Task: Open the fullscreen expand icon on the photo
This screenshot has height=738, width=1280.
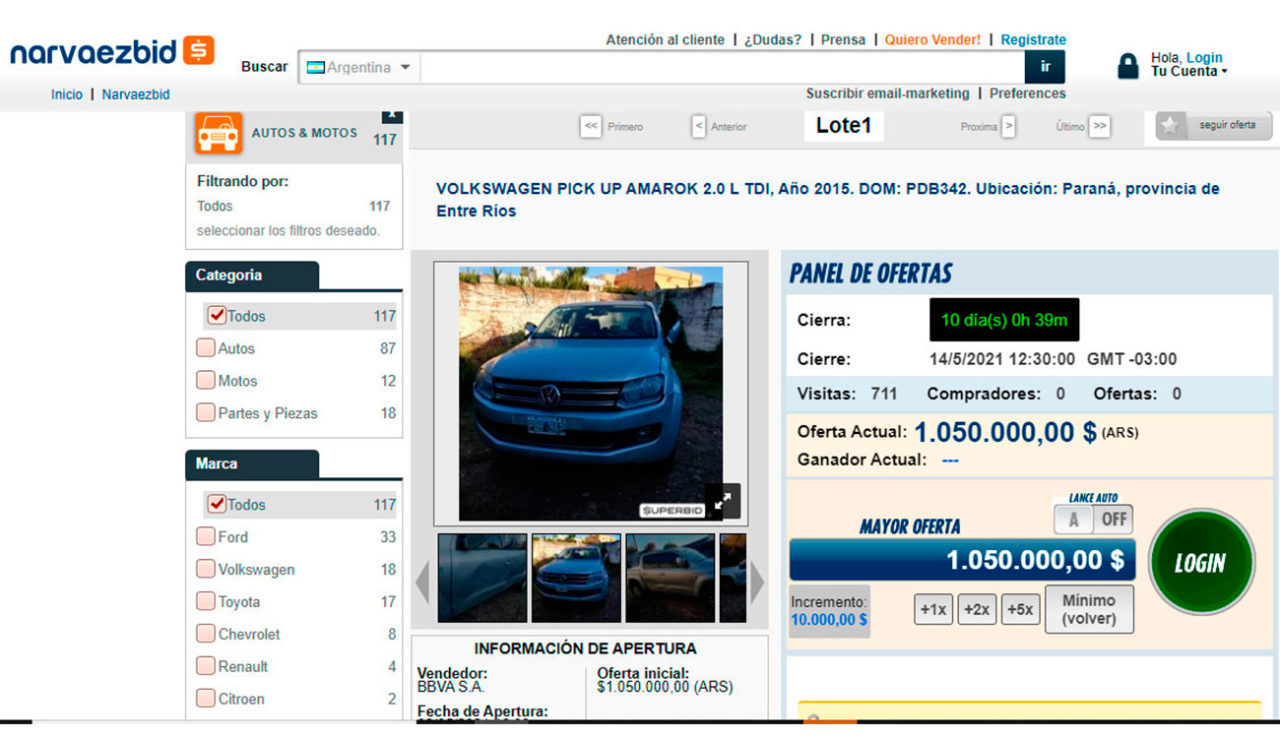Action: pyautogui.click(x=723, y=500)
